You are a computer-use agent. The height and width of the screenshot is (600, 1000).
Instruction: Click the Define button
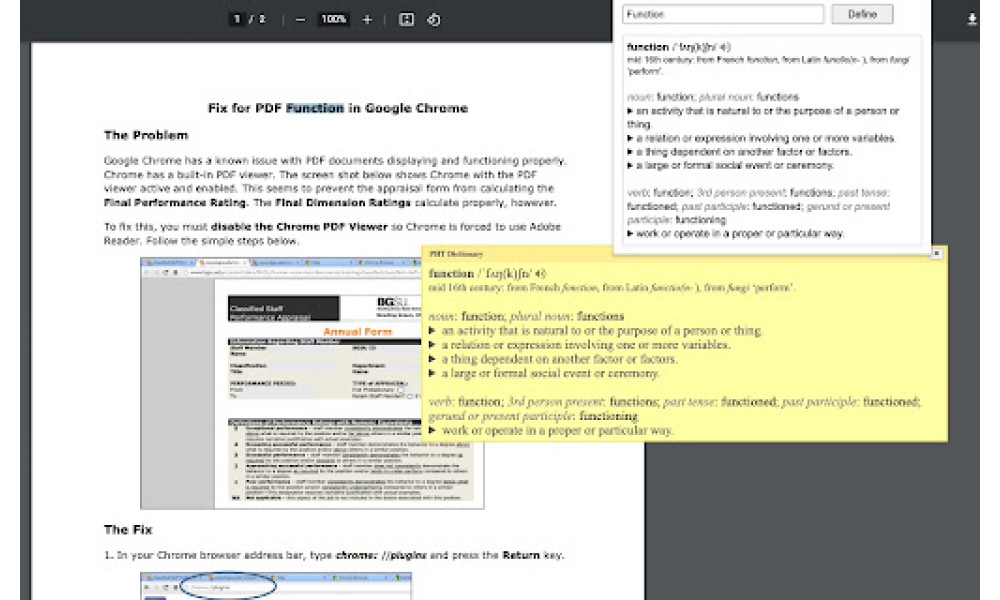click(862, 14)
